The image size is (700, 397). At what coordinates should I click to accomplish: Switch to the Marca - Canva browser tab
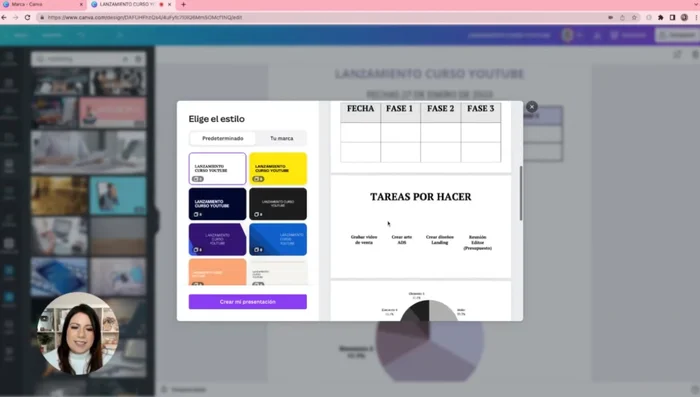click(x=42, y=4)
